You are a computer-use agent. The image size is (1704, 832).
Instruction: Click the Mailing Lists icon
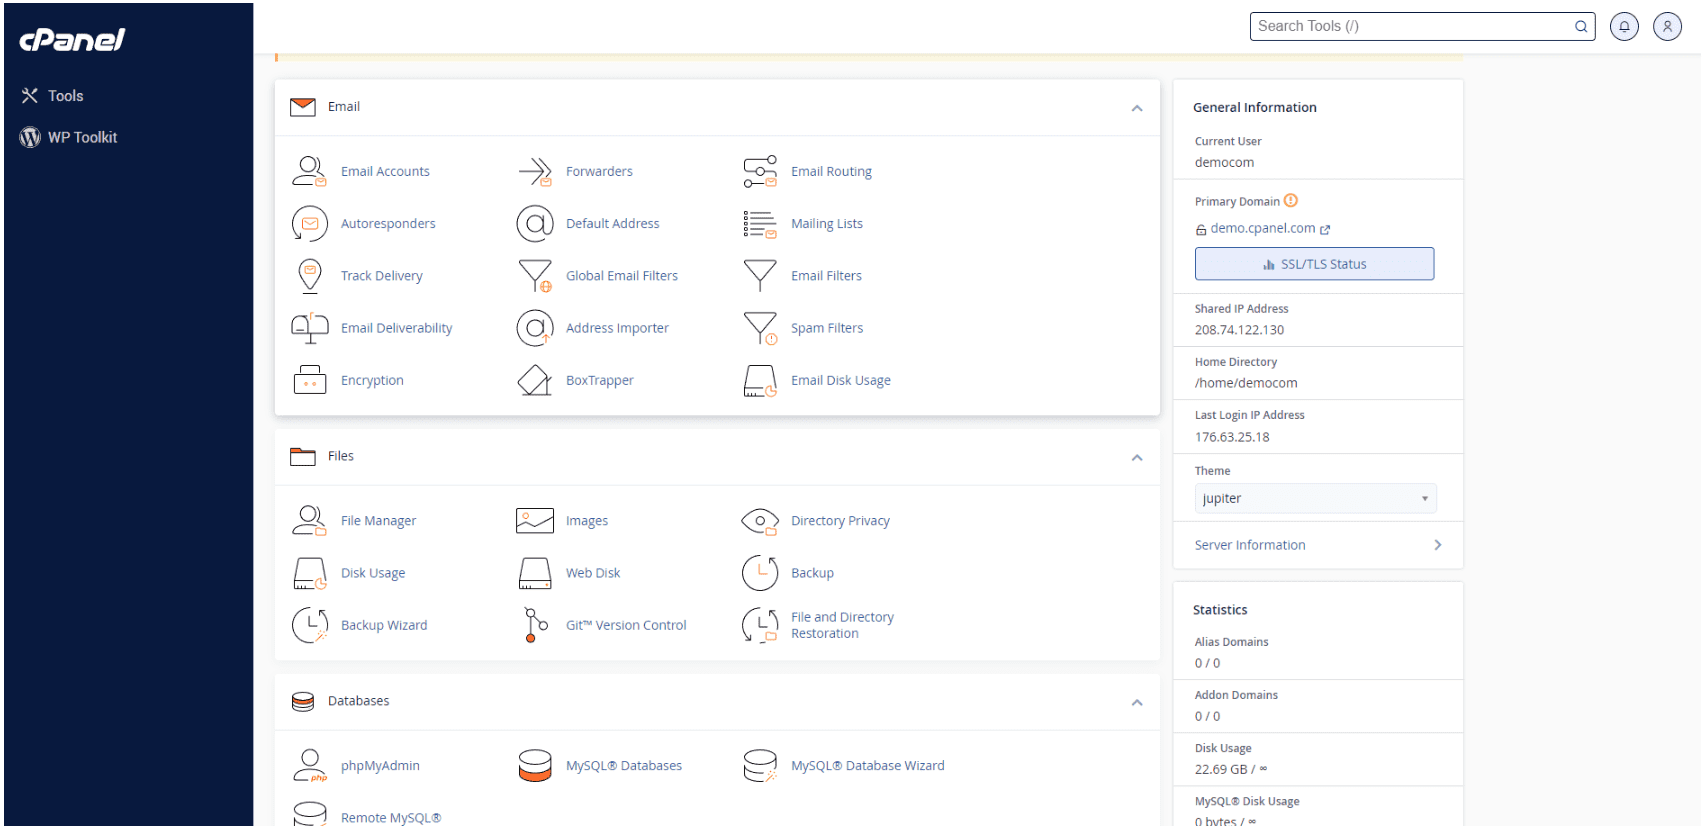(760, 223)
